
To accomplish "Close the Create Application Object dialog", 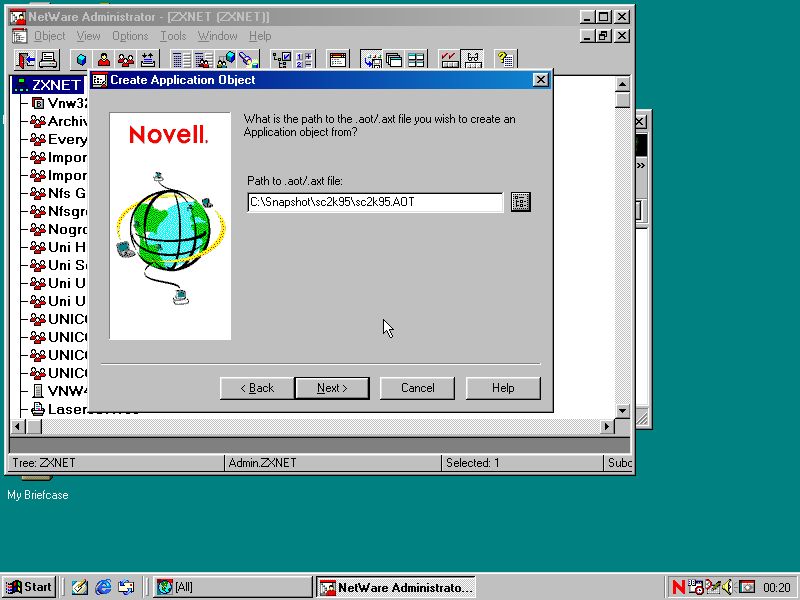I will tap(540, 80).
